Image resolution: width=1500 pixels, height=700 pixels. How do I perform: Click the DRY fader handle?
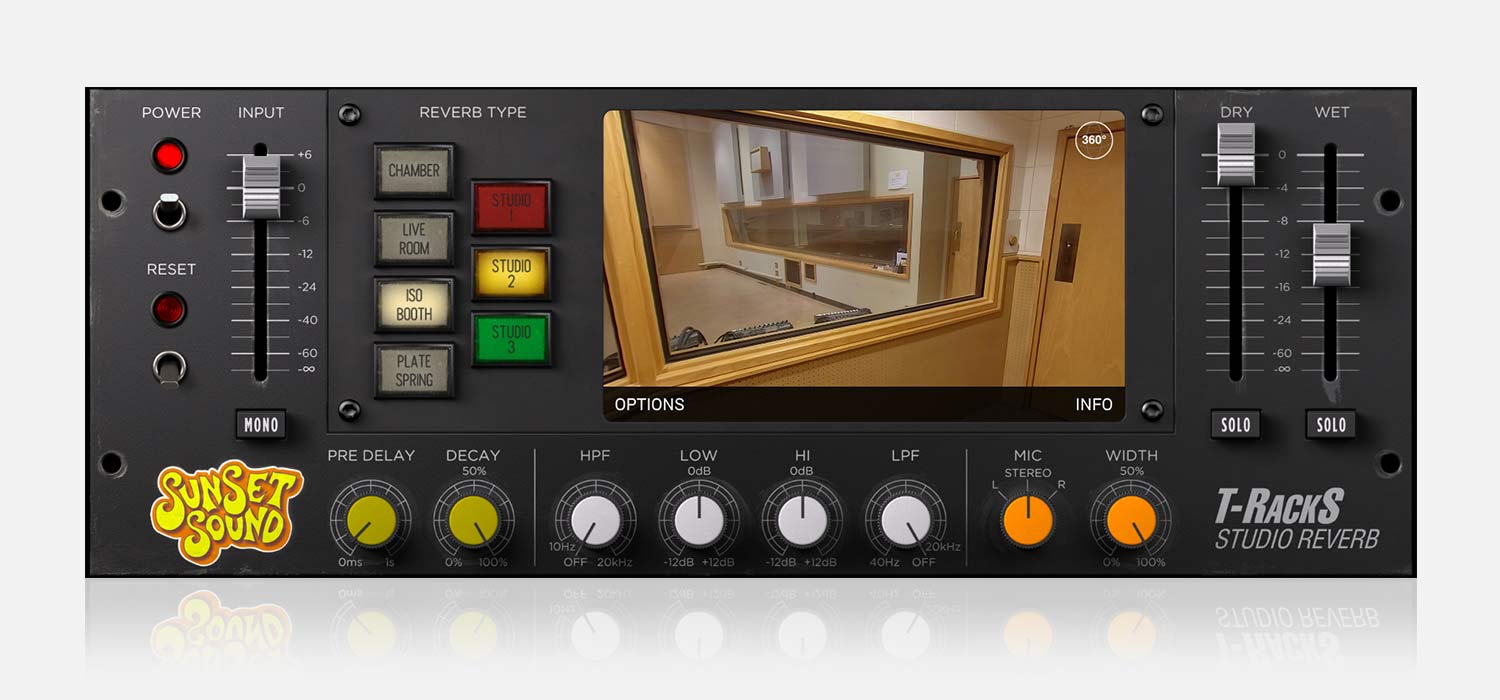point(1236,155)
